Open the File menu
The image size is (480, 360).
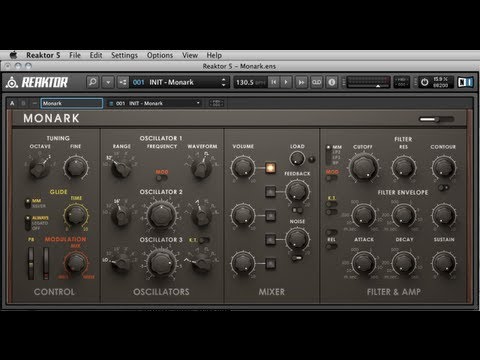point(75,55)
